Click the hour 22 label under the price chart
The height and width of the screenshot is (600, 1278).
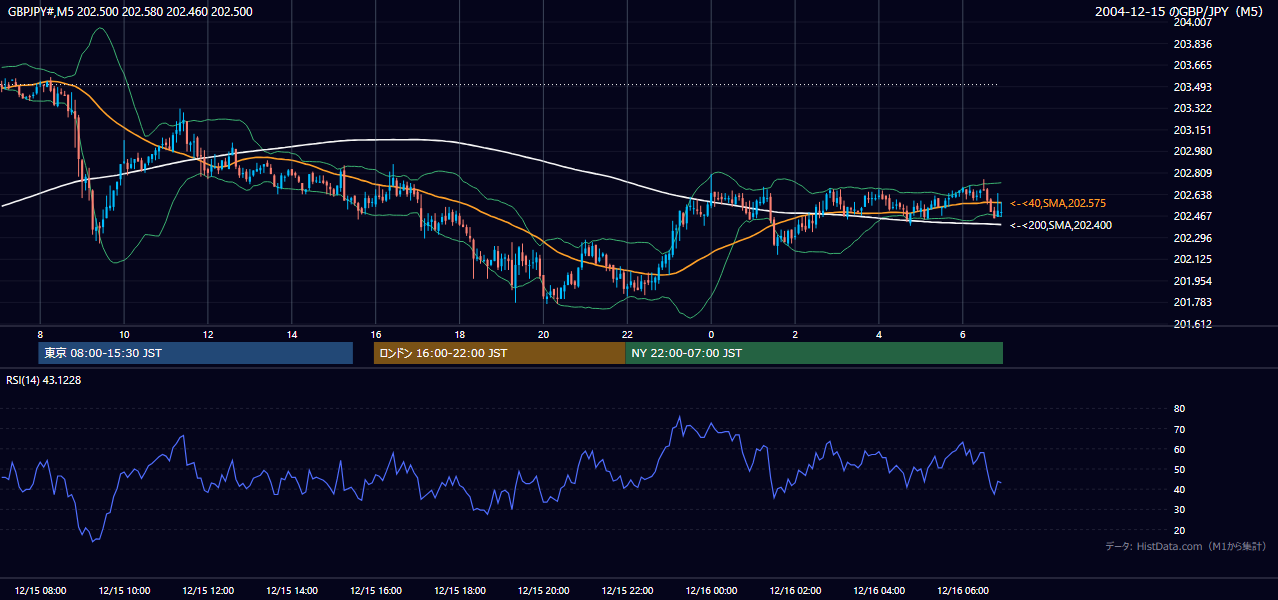(x=627, y=334)
